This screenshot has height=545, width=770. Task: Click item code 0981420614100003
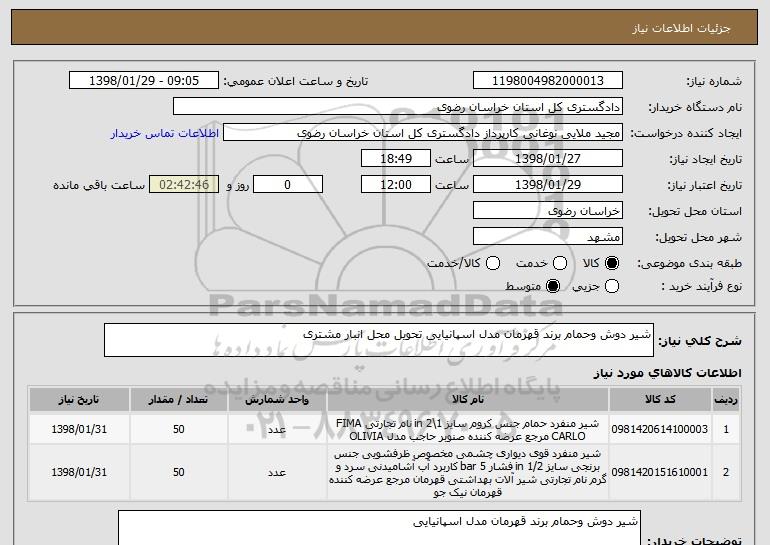[660, 429]
